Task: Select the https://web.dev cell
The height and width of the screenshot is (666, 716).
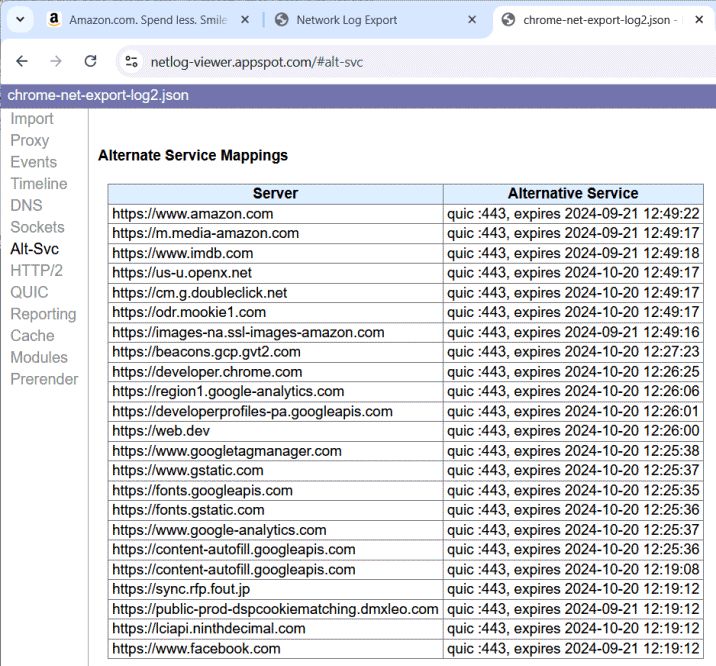Action: (275, 431)
